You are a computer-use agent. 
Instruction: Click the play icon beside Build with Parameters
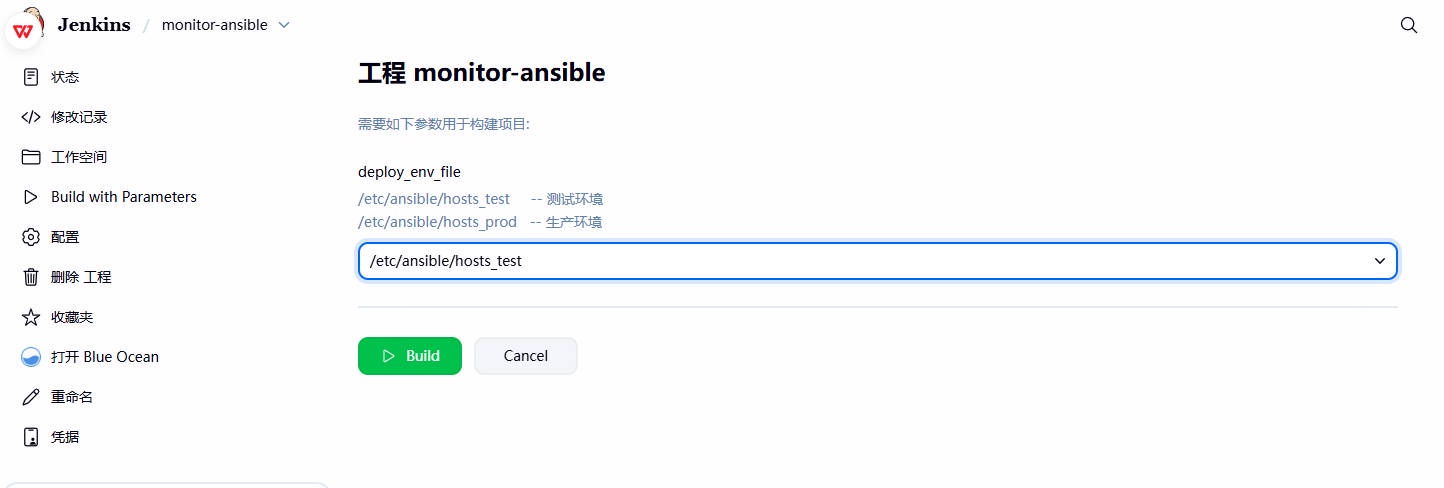coord(31,197)
